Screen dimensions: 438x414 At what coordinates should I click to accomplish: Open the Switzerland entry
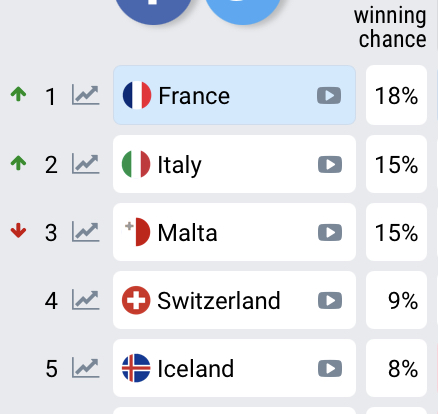click(x=234, y=300)
